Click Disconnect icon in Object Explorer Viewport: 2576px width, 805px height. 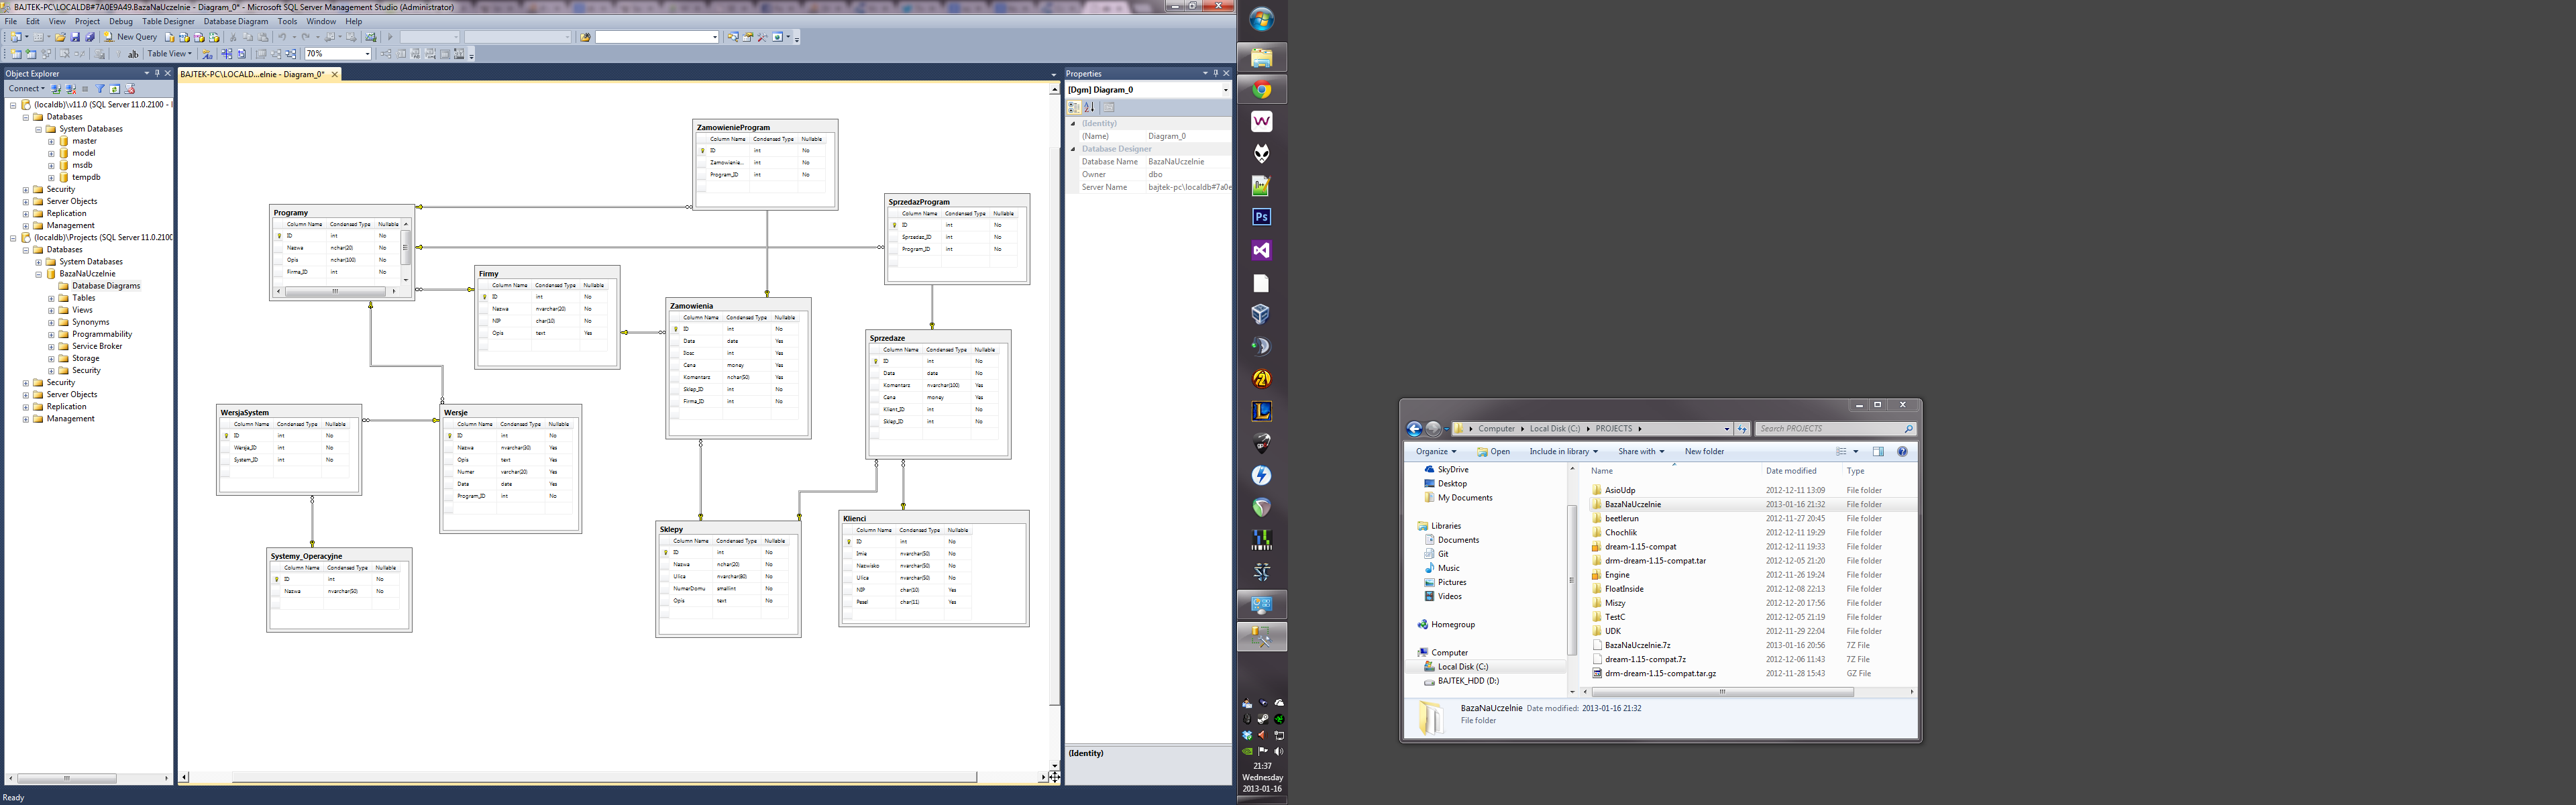pos(71,89)
